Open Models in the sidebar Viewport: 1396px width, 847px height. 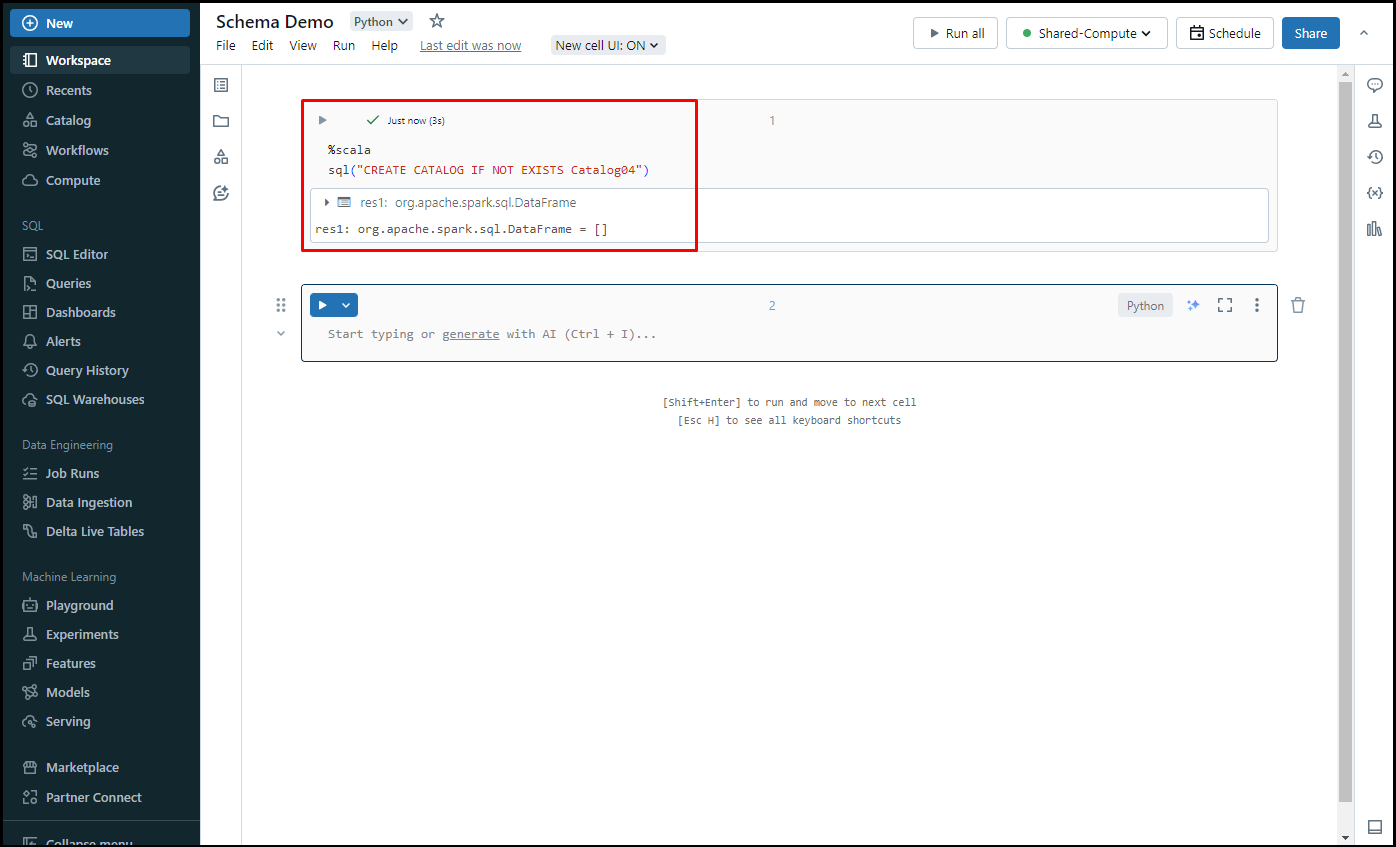(x=100, y=692)
